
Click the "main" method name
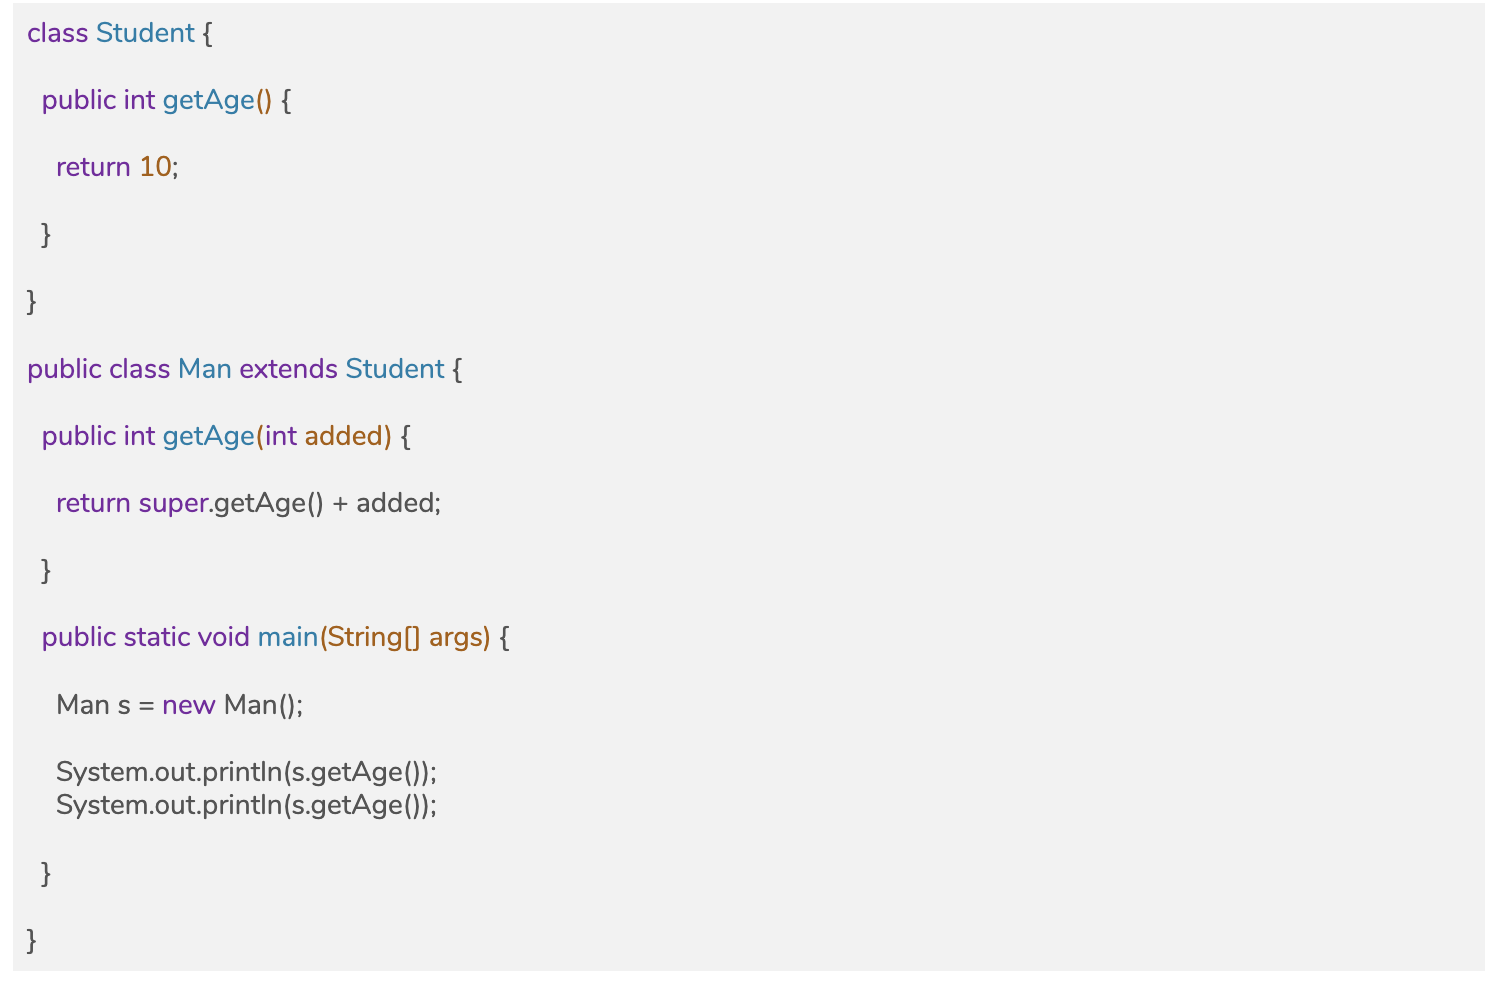click(x=287, y=637)
